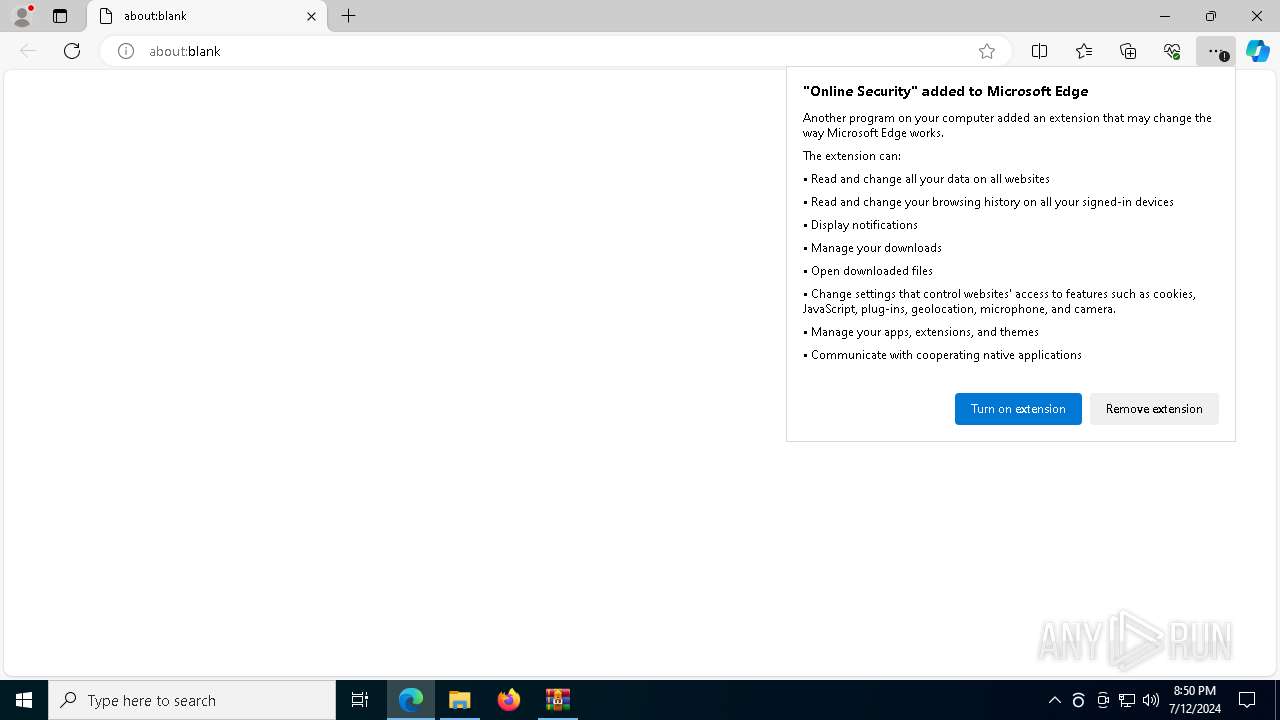The width and height of the screenshot is (1280, 720).
Task: Select the about:blank tab
Action: tap(207, 16)
